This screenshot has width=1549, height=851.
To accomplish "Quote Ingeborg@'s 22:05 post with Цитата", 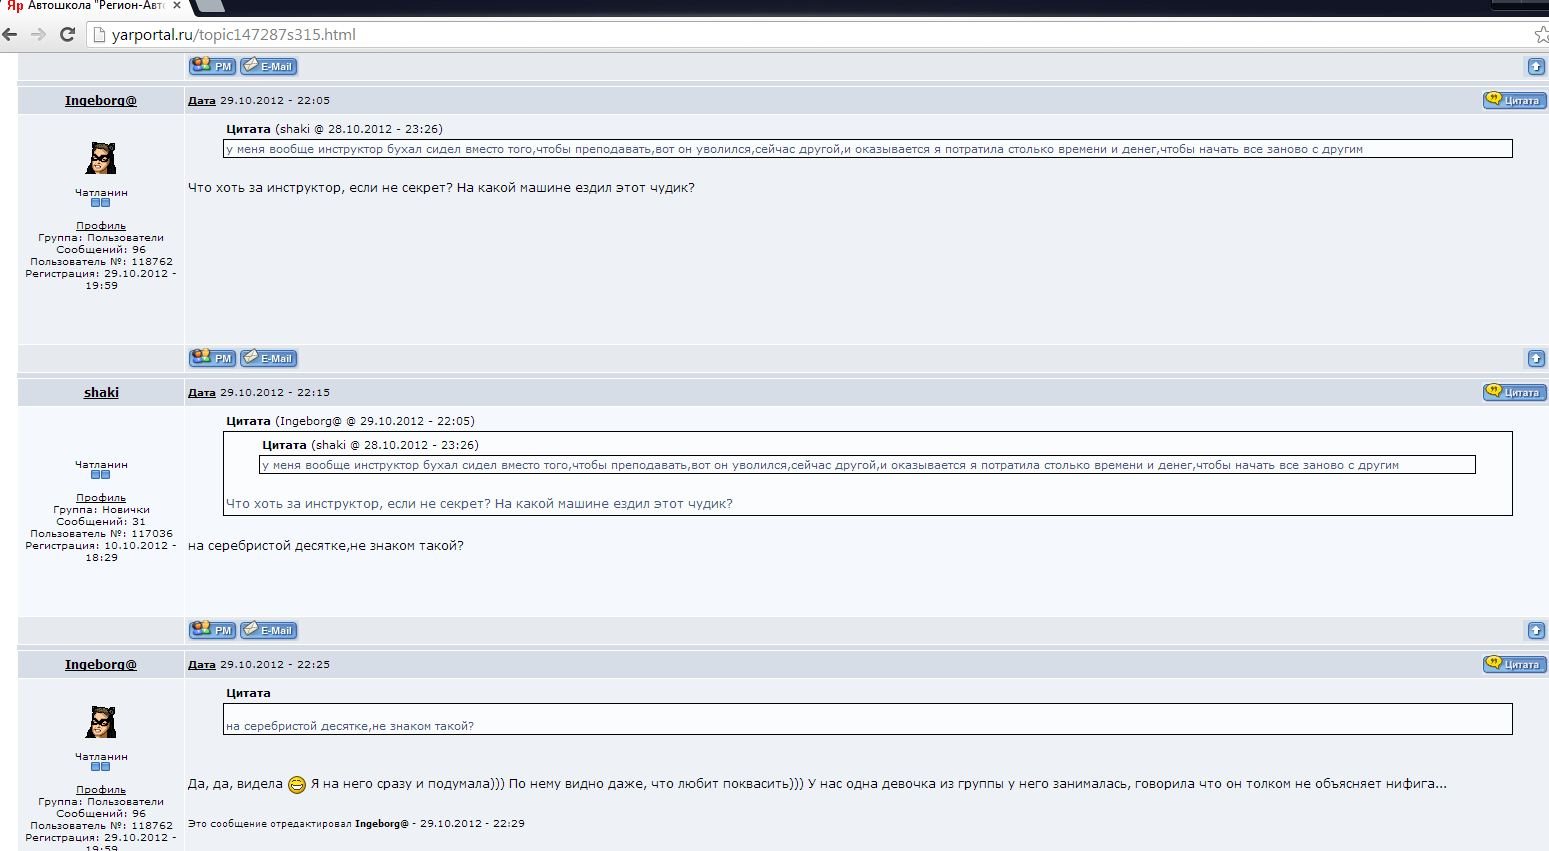I will coord(1514,100).
